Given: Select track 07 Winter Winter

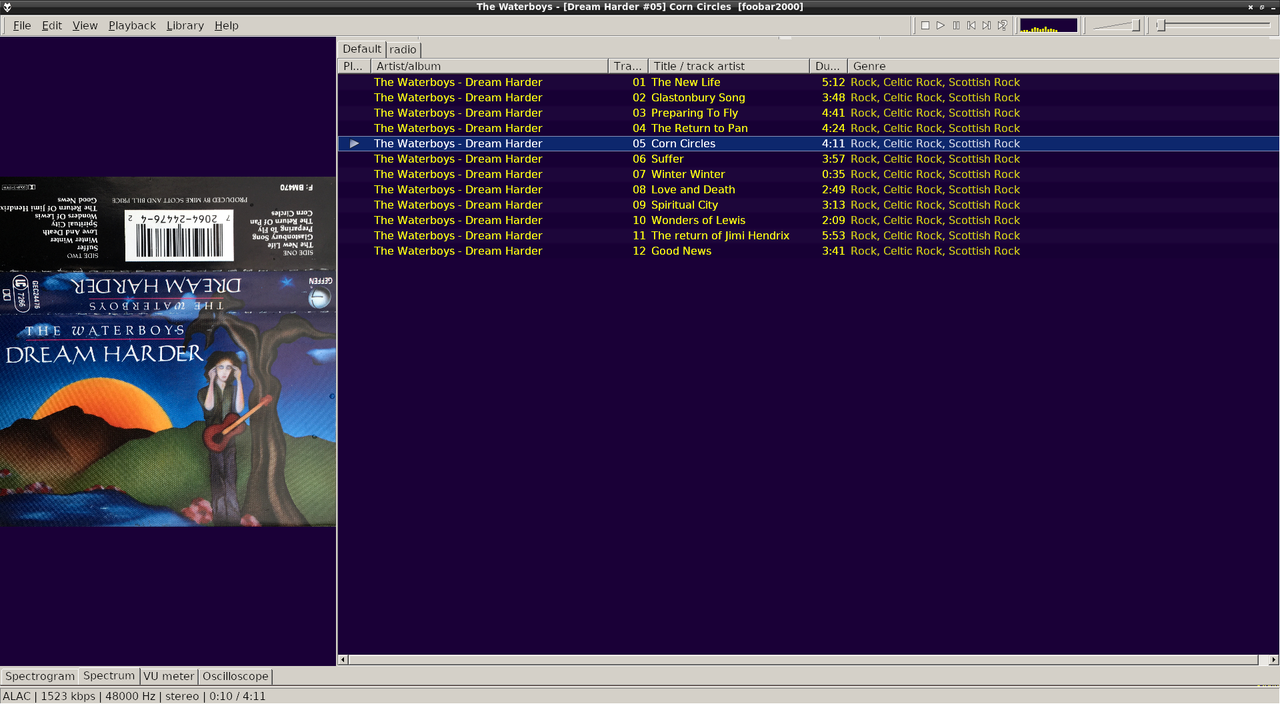Looking at the screenshot, I should (x=808, y=174).
